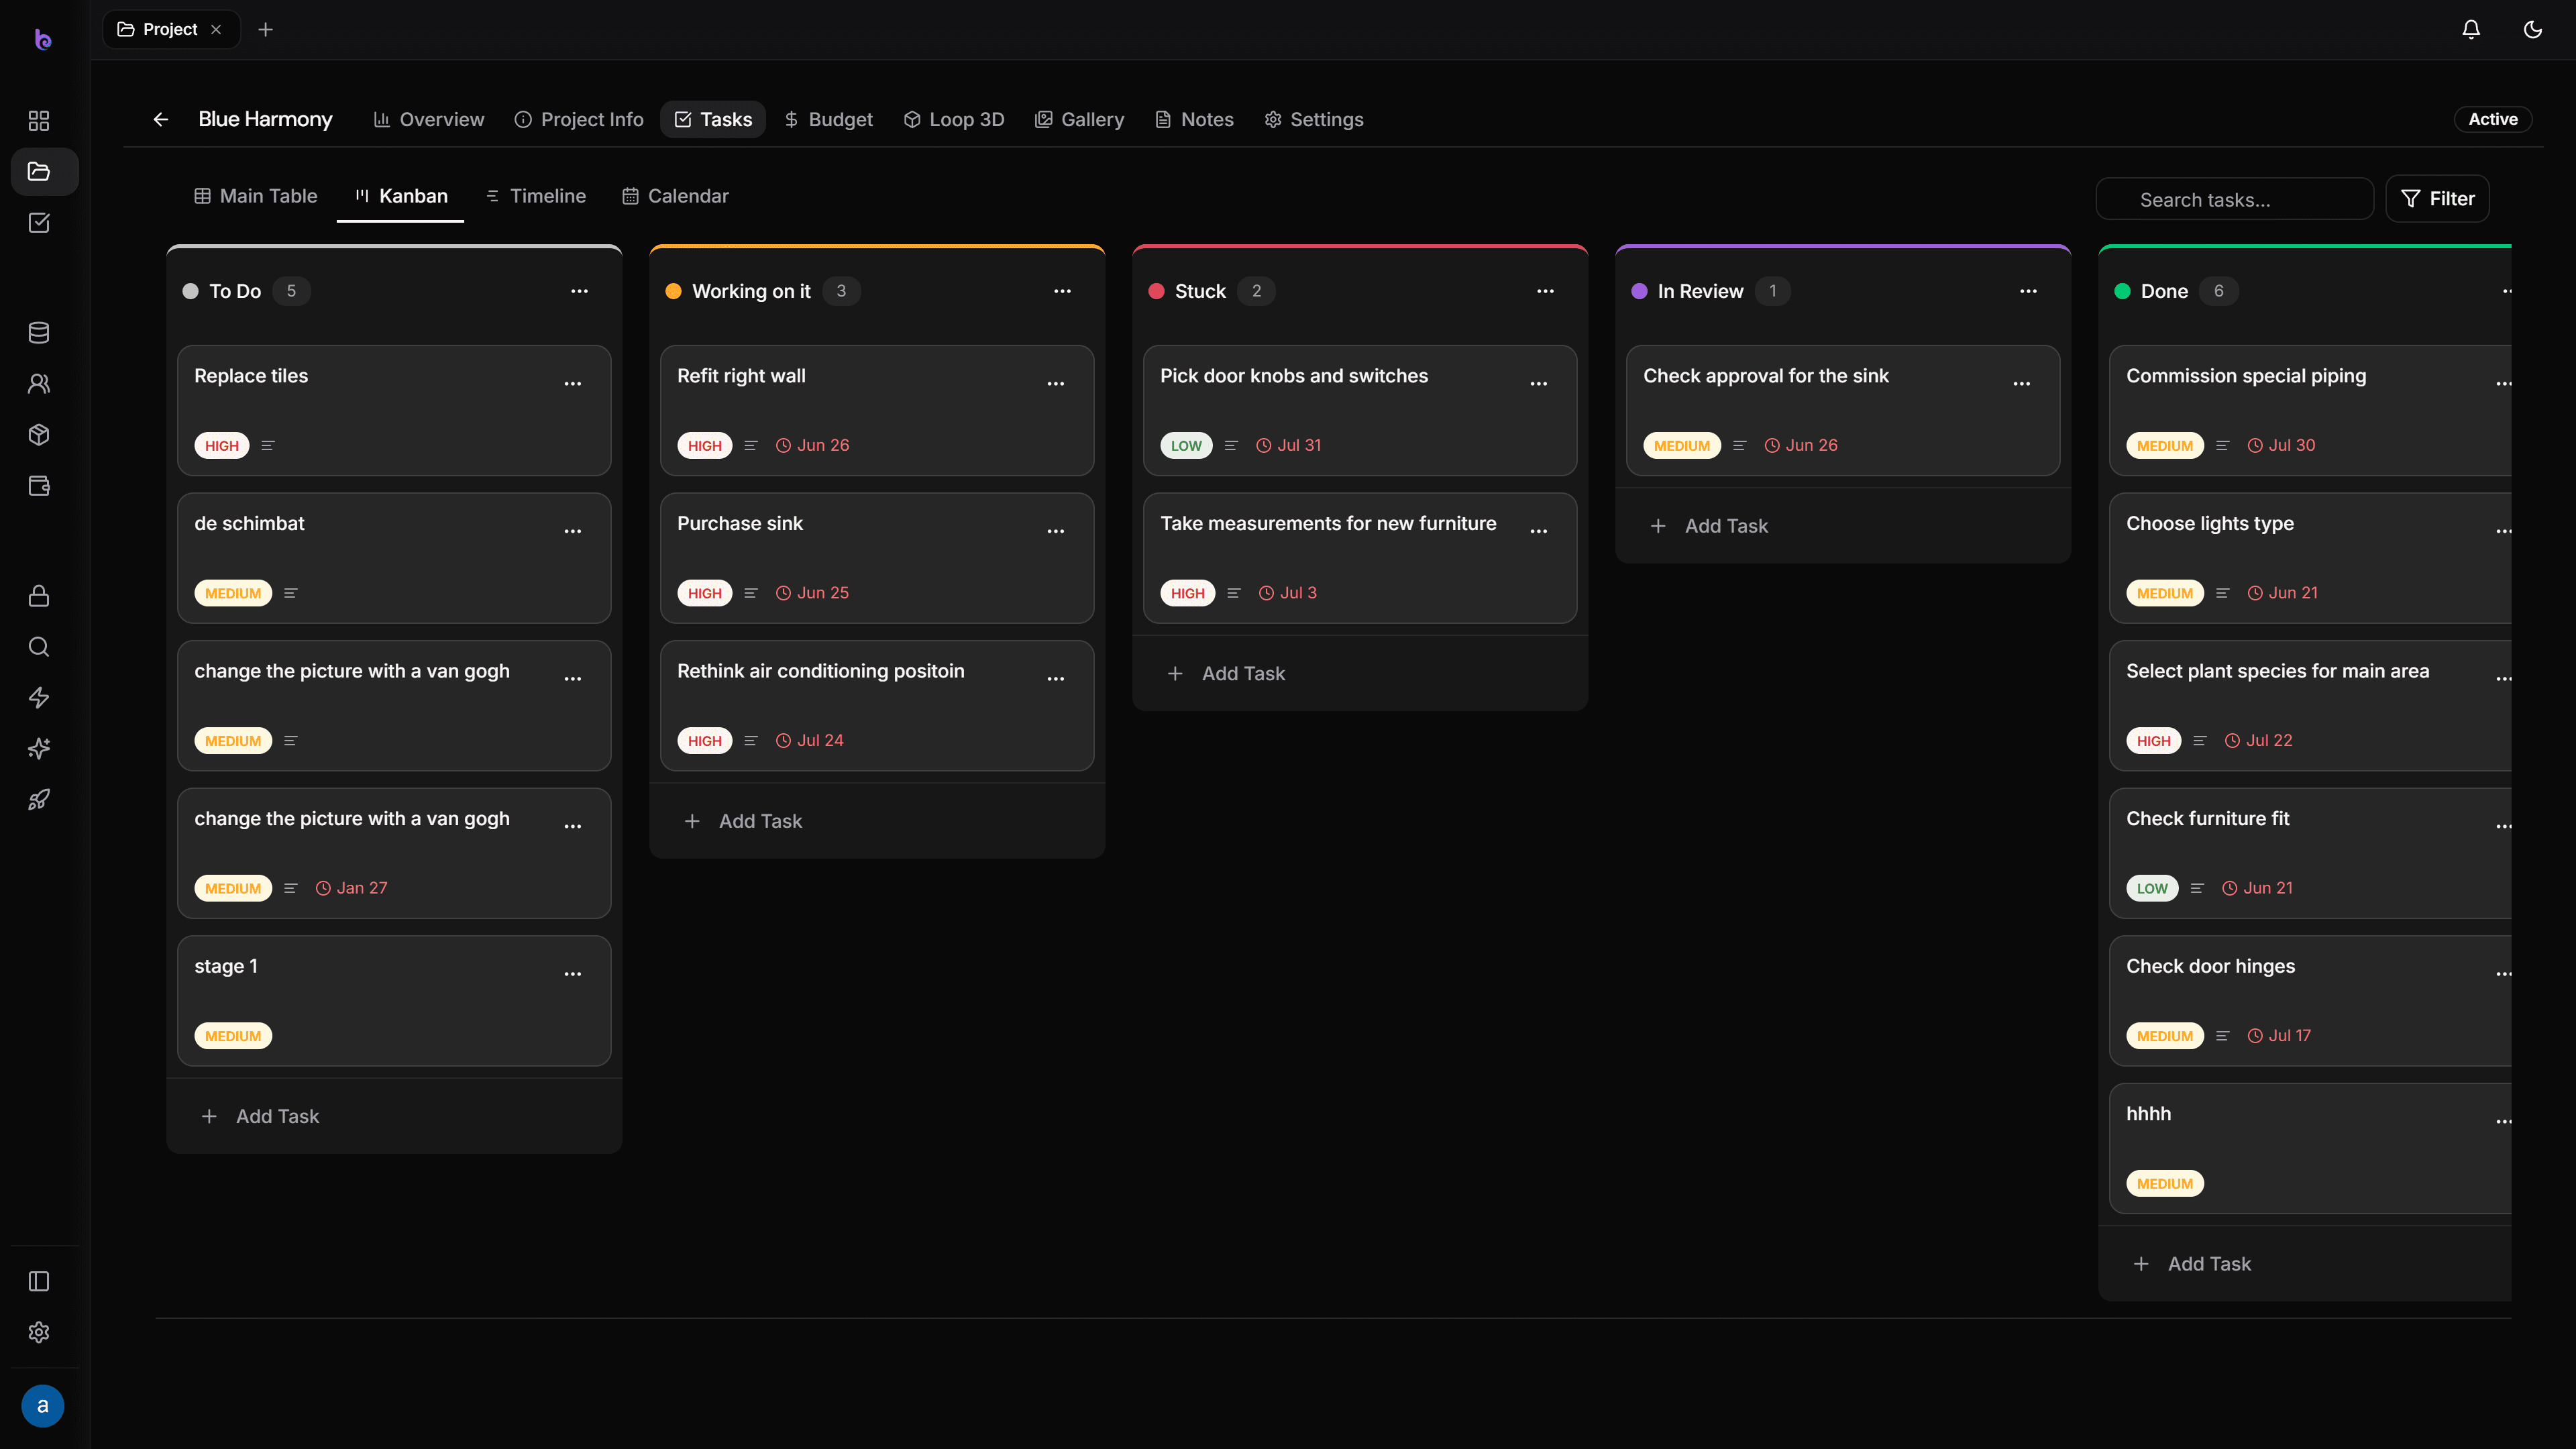Open the Rethink air conditioning positoin card
The height and width of the screenshot is (1449, 2576).
click(x=877, y=706)
